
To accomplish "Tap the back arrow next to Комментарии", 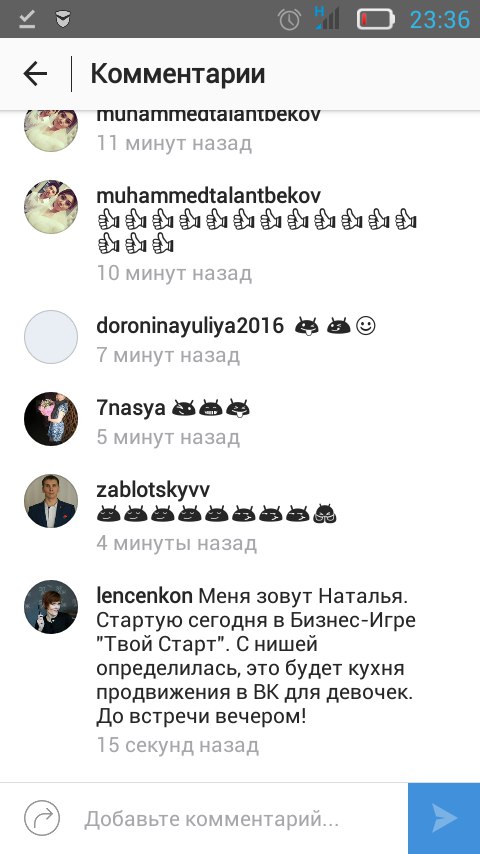I will point(35,74).
